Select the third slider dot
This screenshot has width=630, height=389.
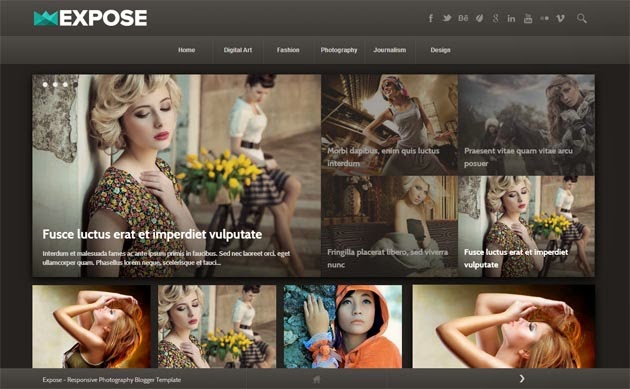tap(65, 84)
